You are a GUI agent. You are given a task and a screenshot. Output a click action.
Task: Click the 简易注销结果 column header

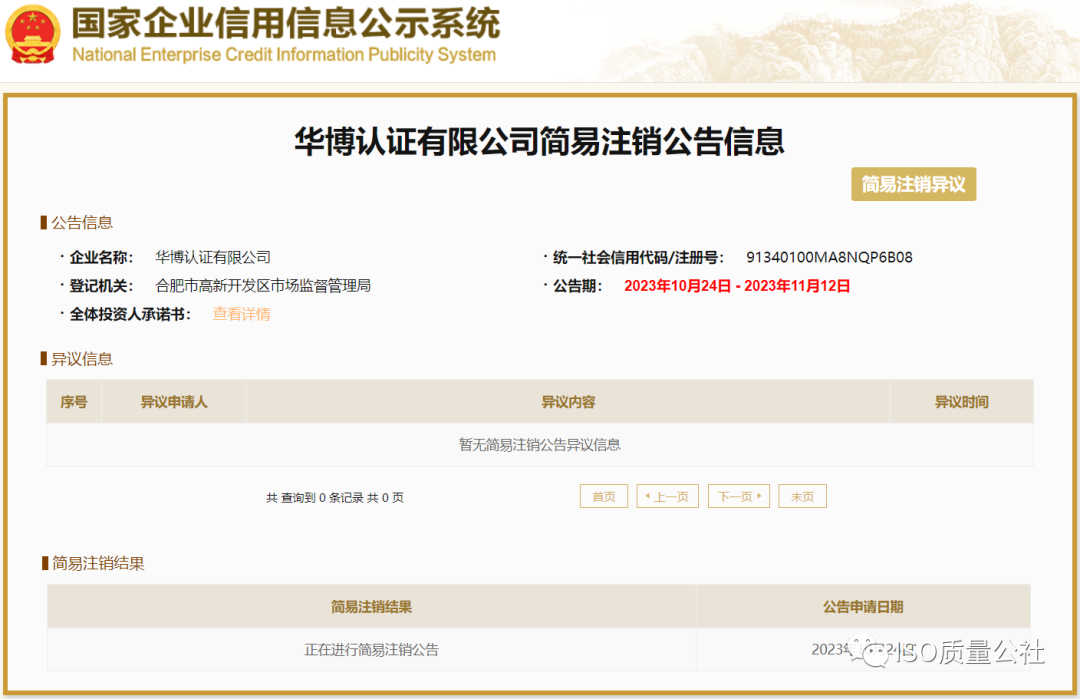[371, 607]
